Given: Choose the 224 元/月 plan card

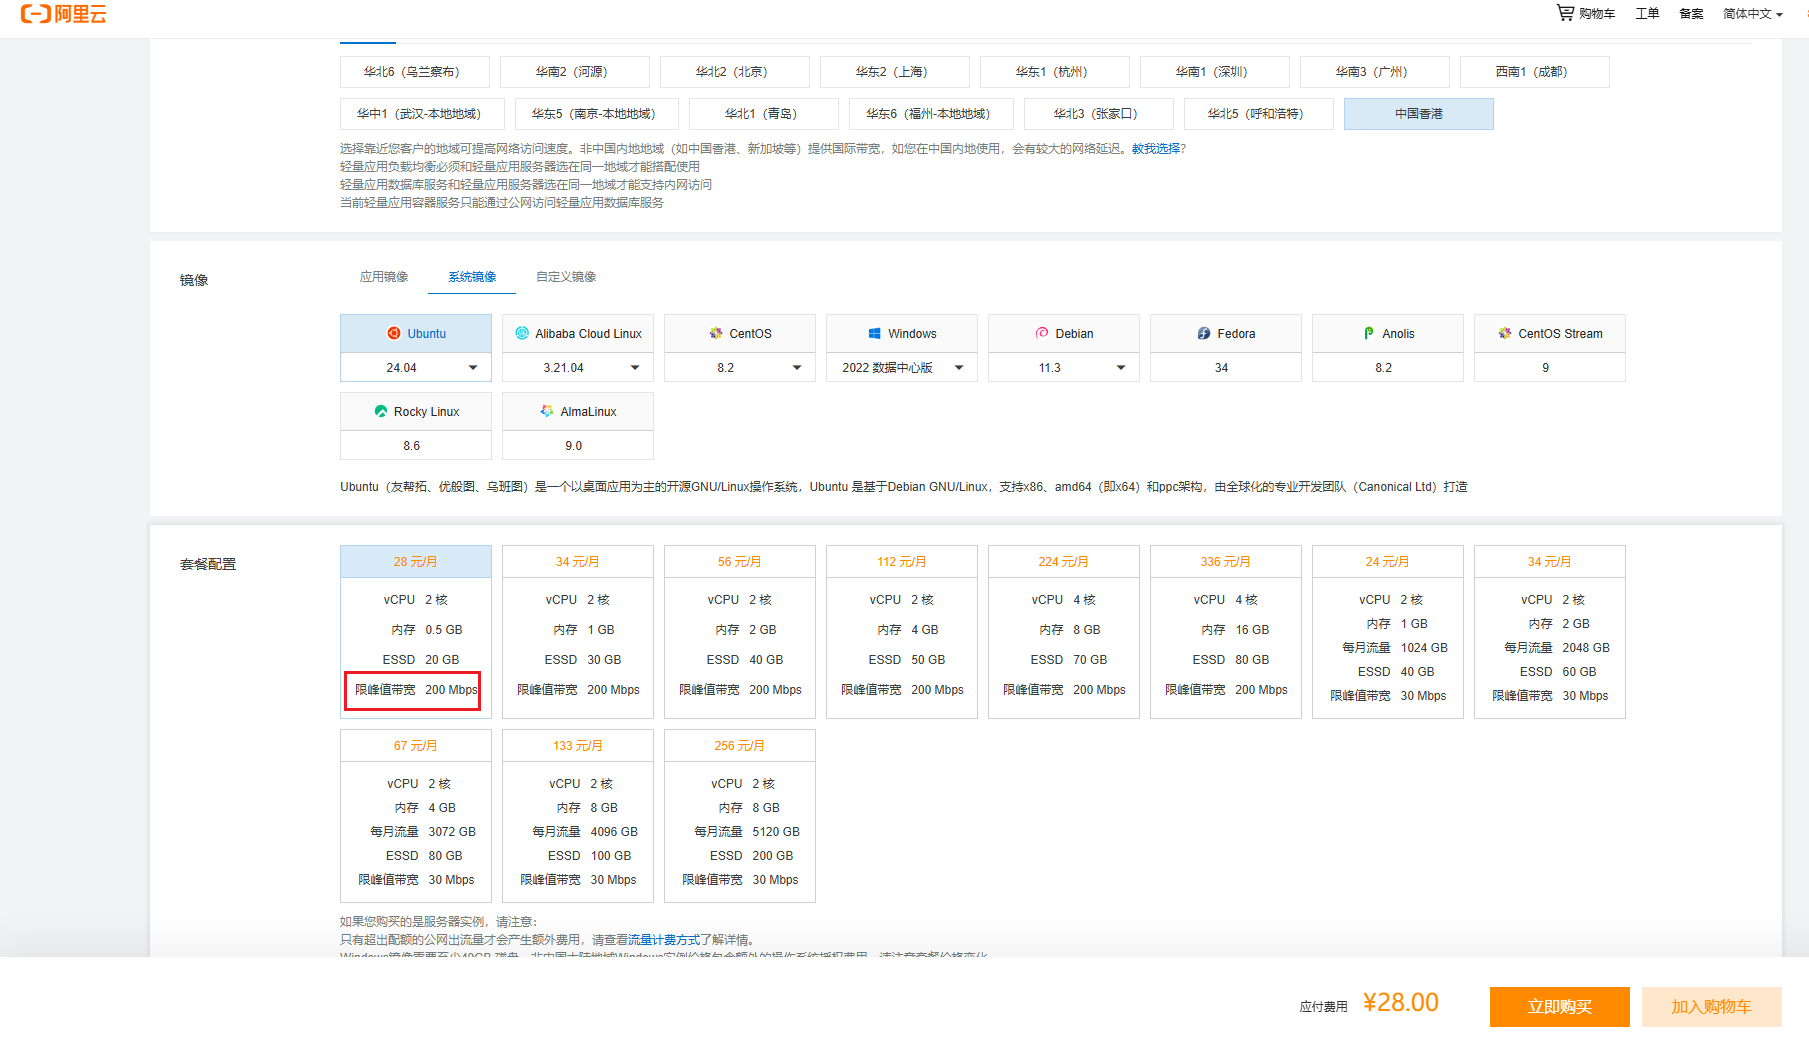Looking at the screenshot, I should 1064,632.
